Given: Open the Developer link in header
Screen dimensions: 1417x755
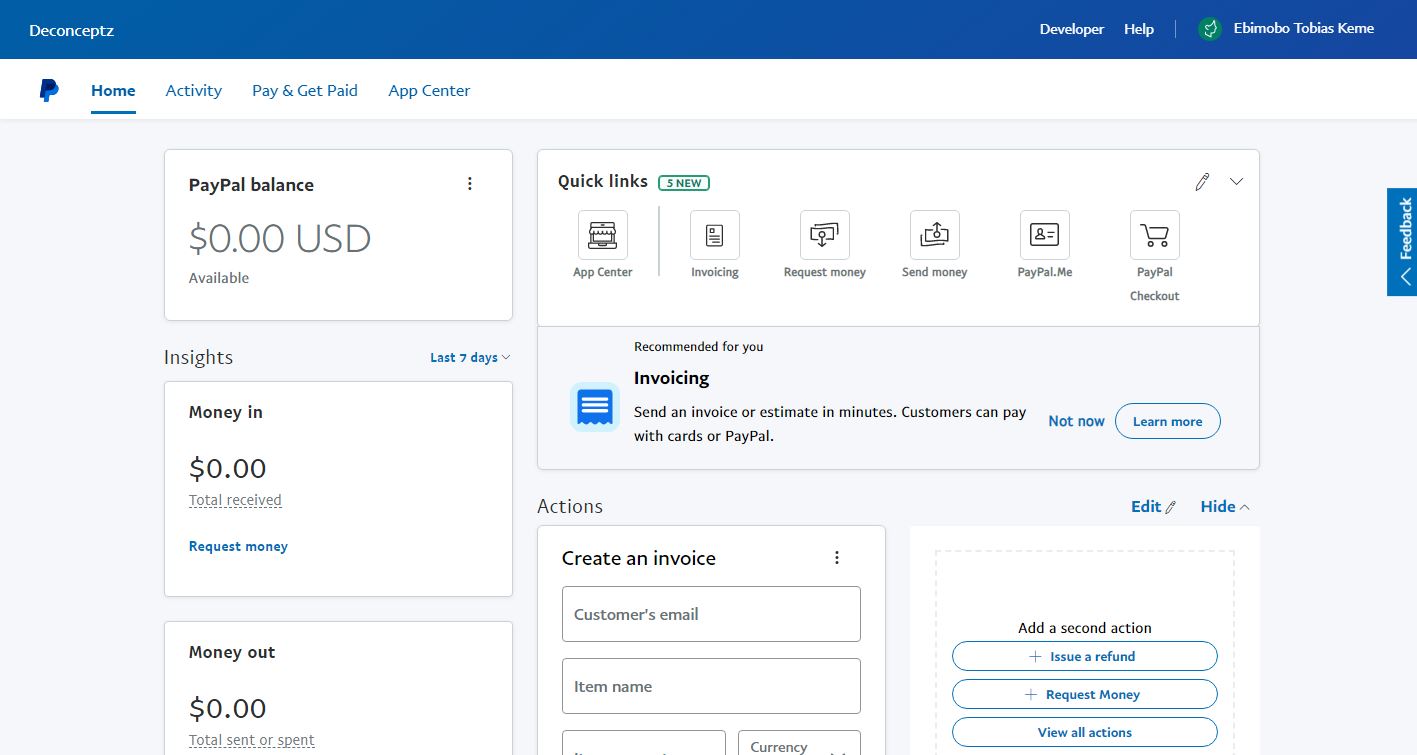Looking at the screenshot, I should pyautogui.click(x=1072, y=29).
